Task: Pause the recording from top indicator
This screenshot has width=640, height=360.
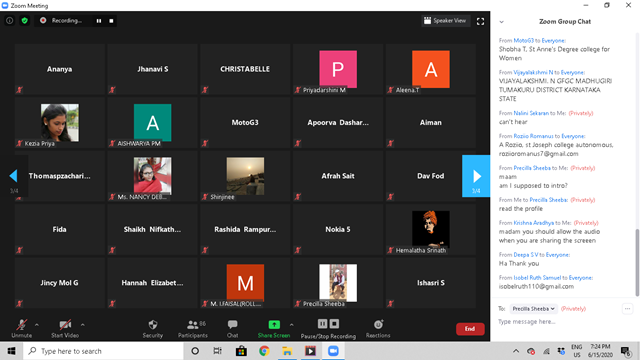Action: [99, 21]
